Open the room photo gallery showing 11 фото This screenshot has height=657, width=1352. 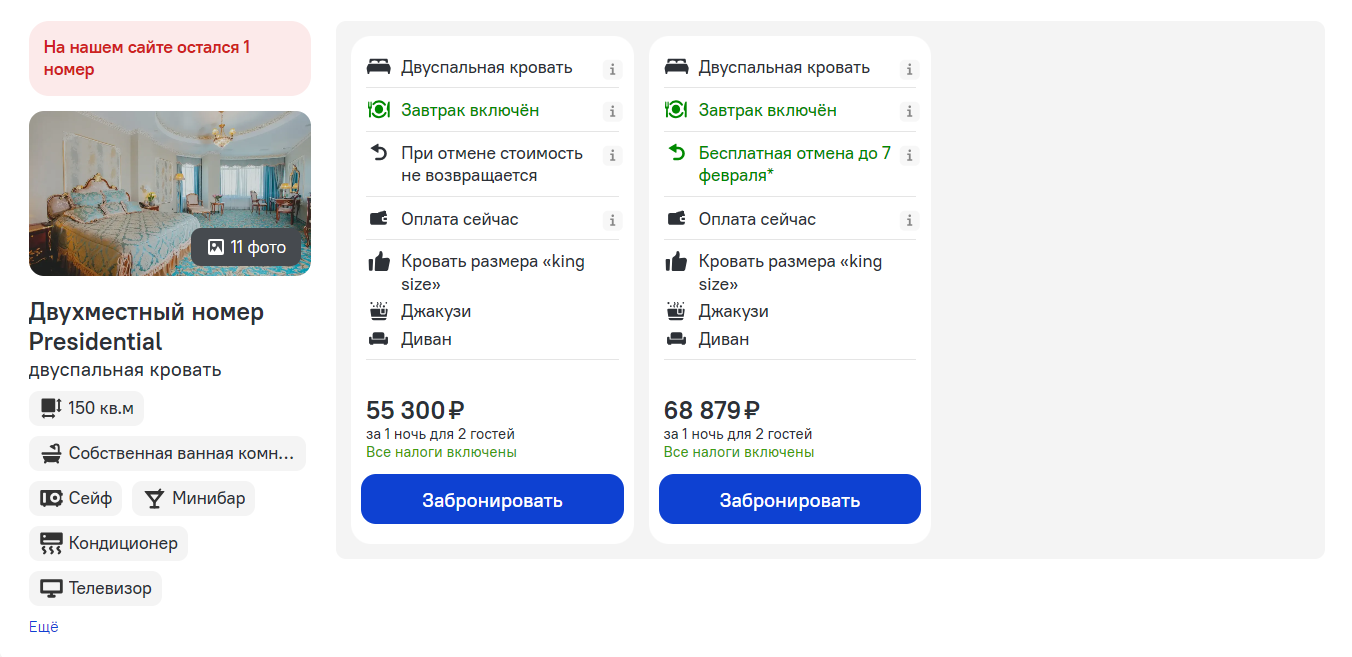248,247
